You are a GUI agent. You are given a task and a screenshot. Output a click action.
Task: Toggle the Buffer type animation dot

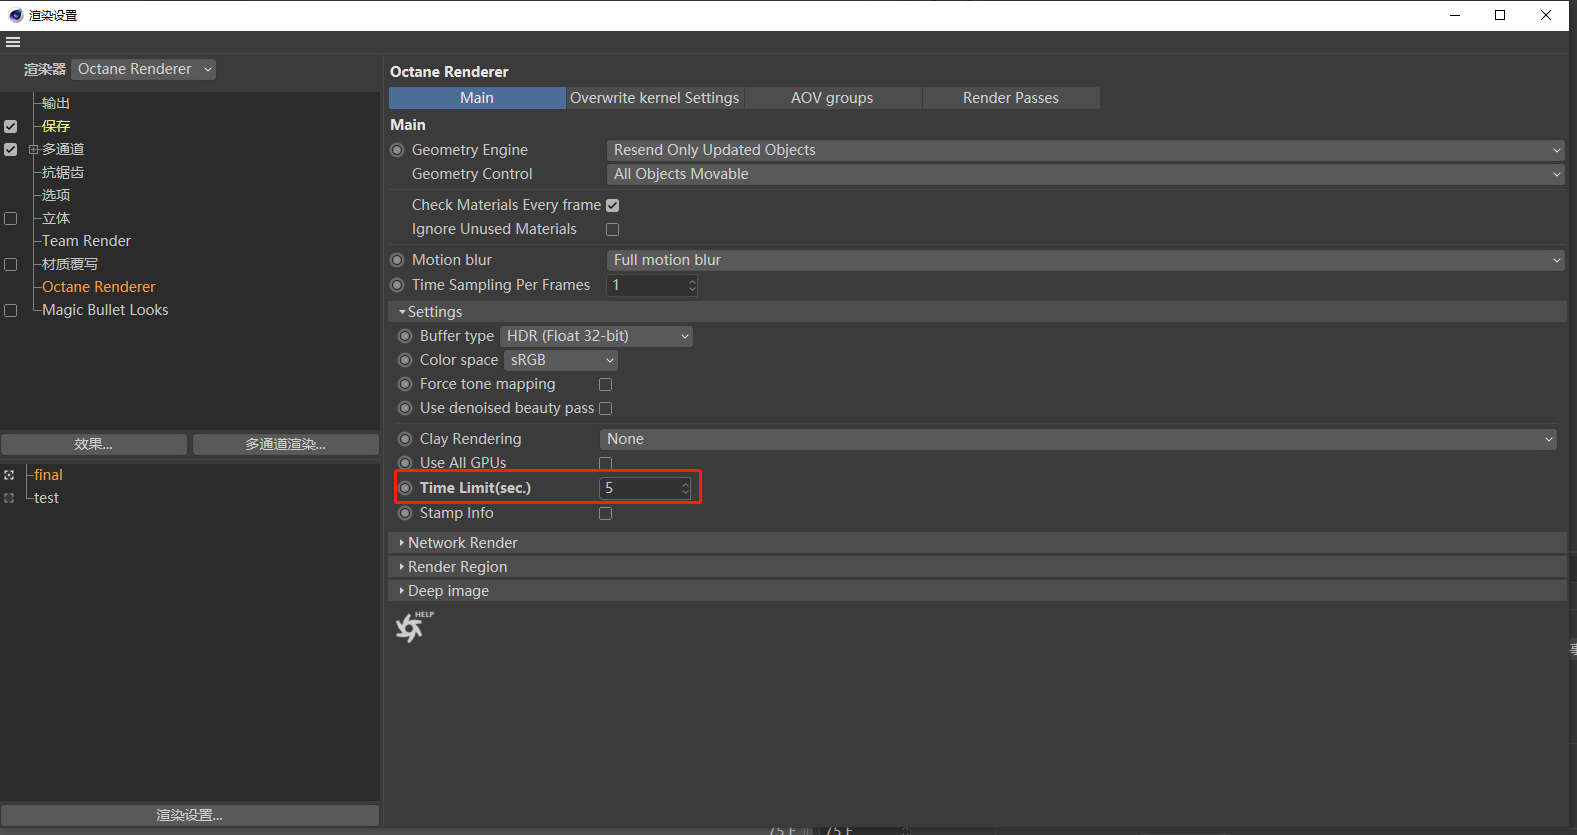coord(405,336)
